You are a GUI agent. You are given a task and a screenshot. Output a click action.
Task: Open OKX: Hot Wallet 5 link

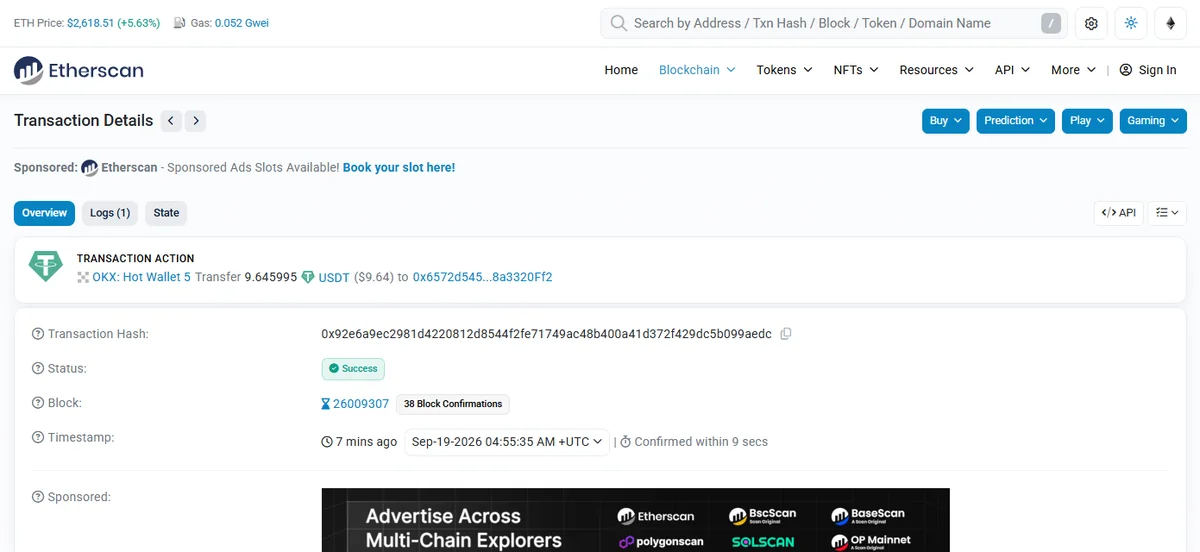tap(141, 277)
